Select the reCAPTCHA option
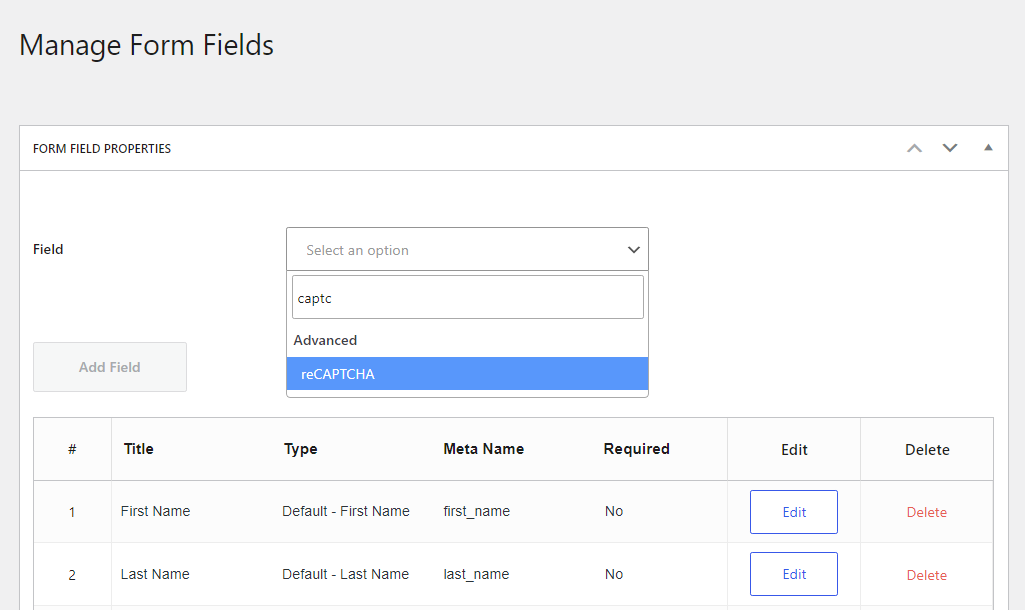This screenshot has height=610, width=1025. coord(467,374)
